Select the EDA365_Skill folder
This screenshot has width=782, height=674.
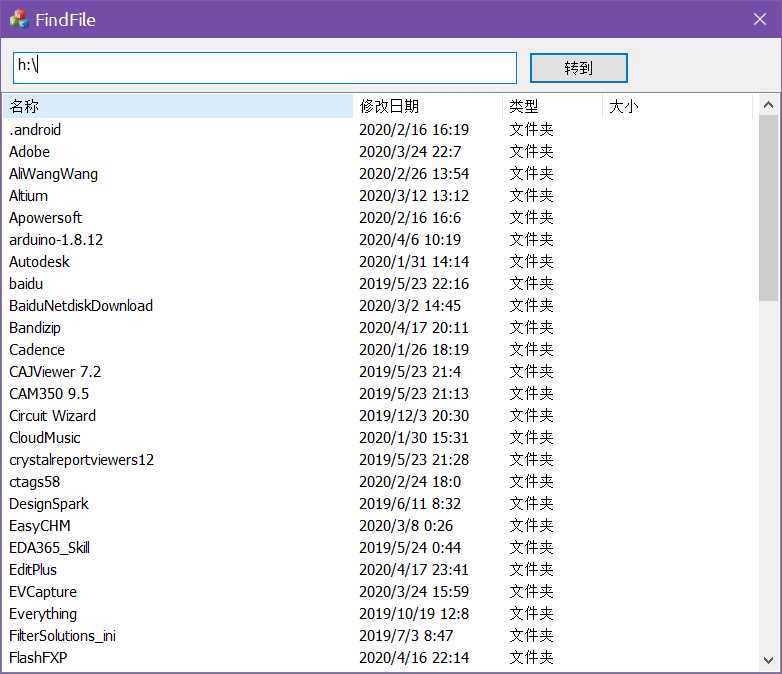click(x=49, y=547)
